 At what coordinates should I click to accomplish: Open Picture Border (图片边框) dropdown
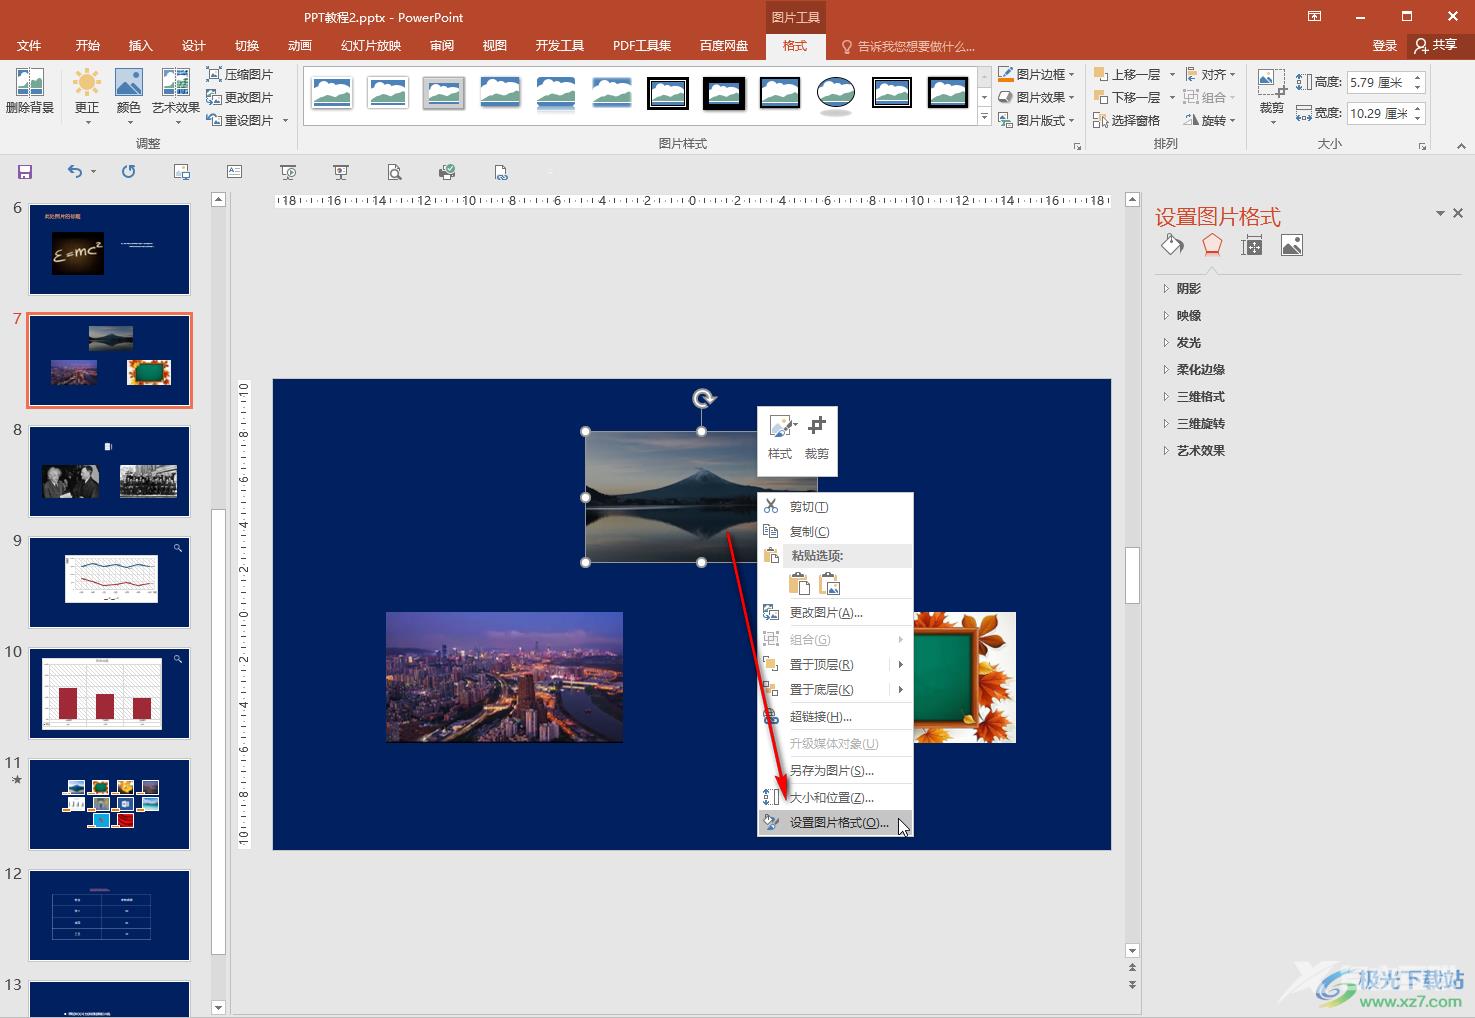pyautogui.click(x=1036, y=74)
